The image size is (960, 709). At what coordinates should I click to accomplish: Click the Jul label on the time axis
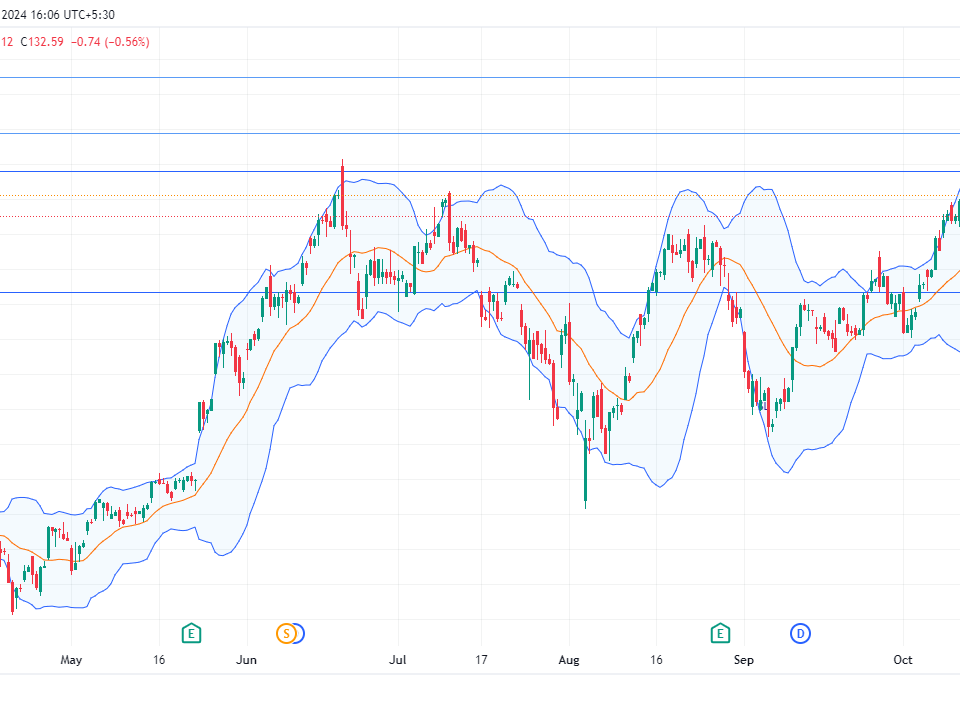(398, 659)
